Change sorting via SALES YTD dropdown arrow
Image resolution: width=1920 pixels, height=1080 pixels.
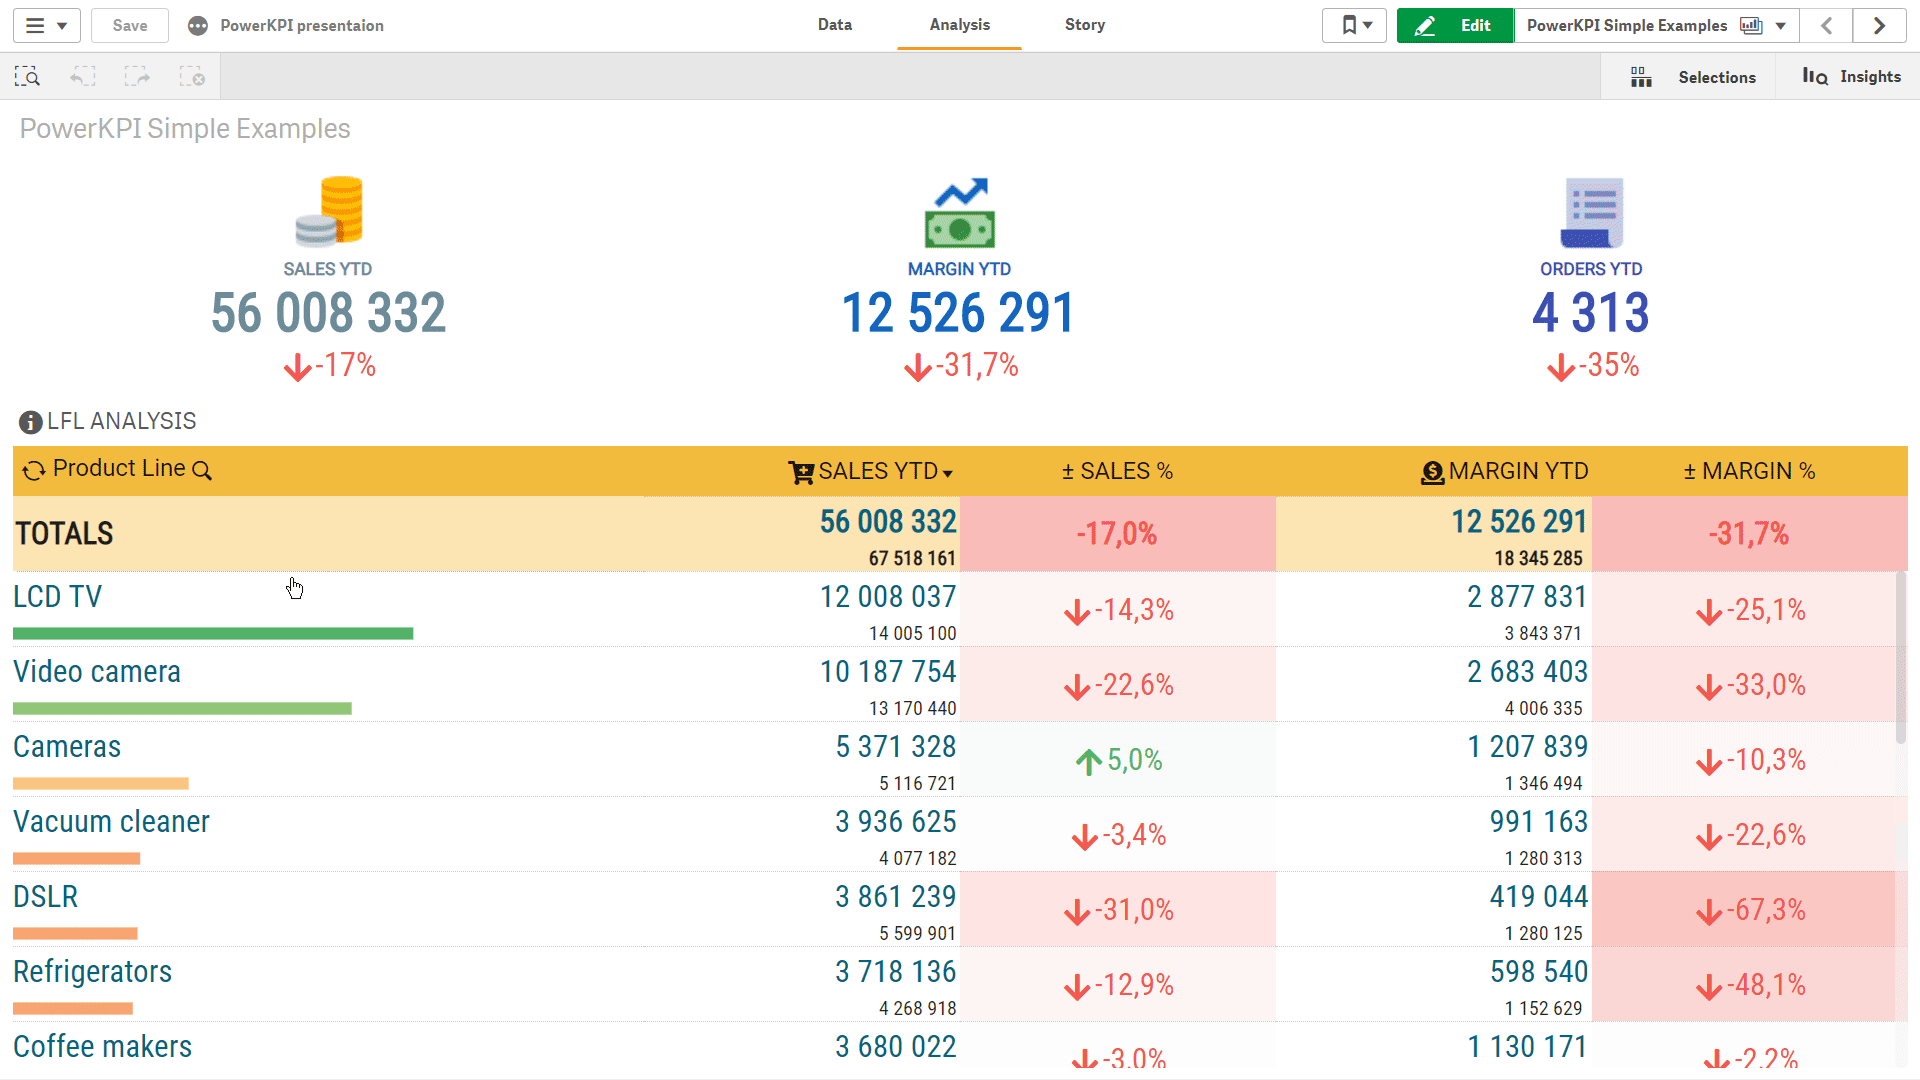[x=948, y=473]
